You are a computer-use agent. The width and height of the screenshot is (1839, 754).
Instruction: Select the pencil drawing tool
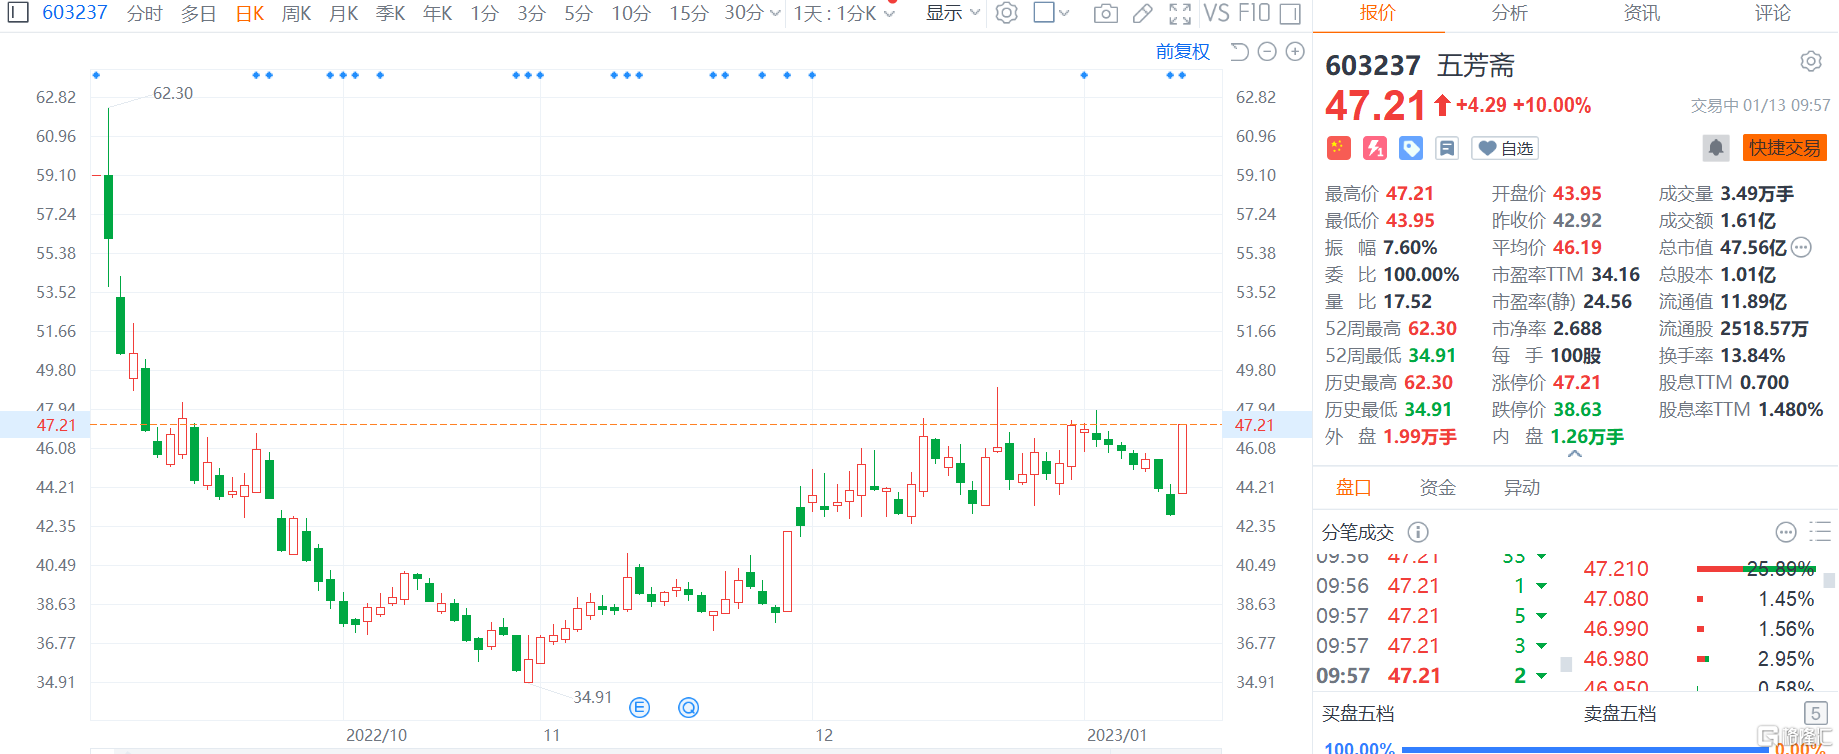pyautogui.click(x=1142, y=14)
